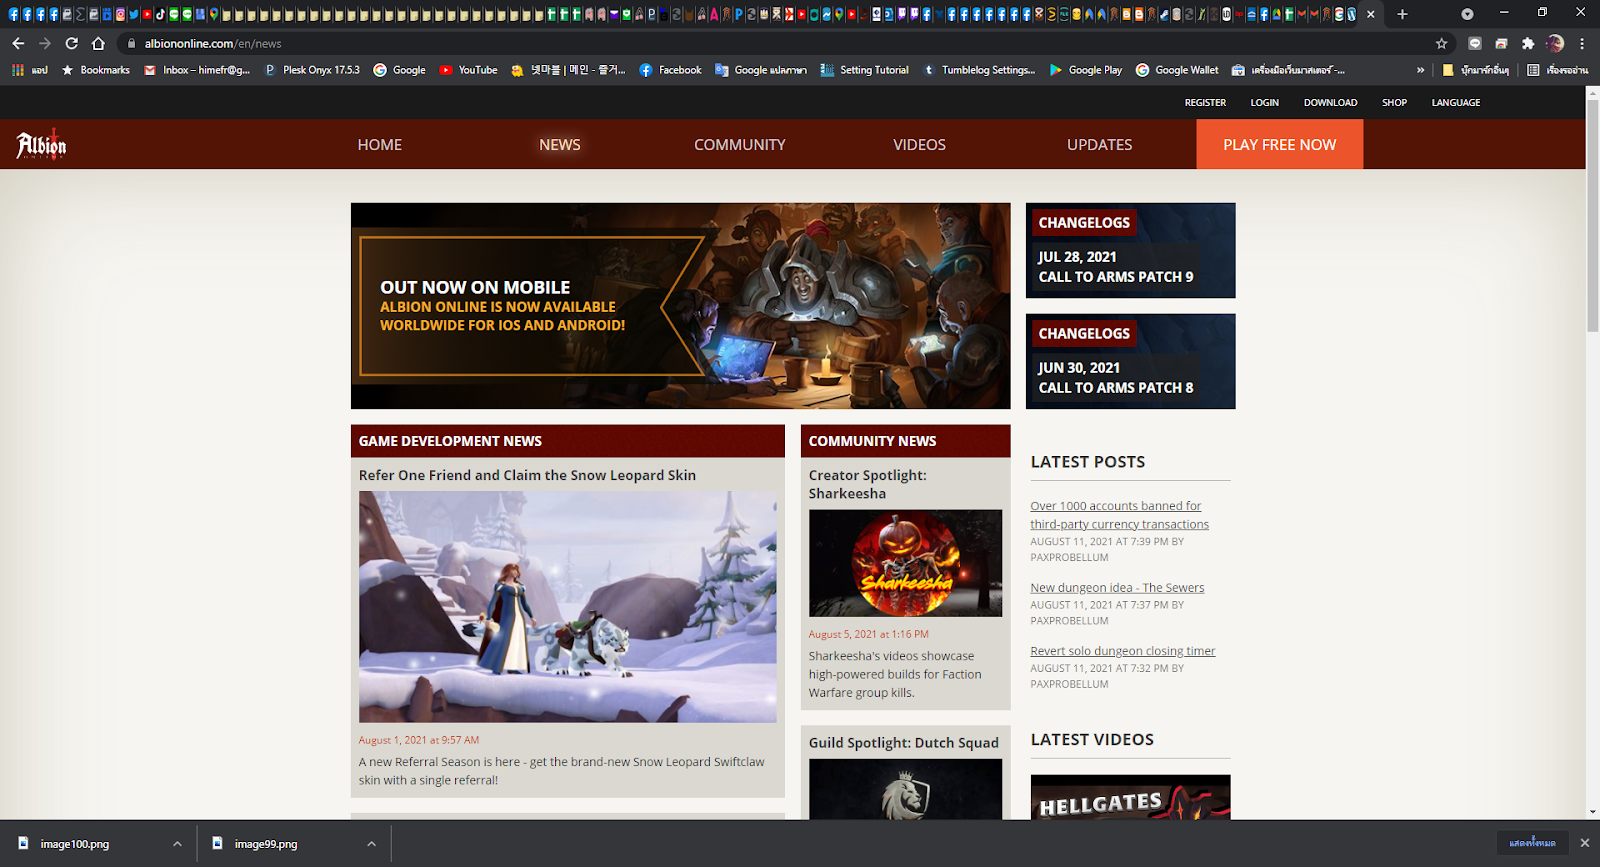This screenshot has width=1600, height=867.
Task: Click the scrollbar down arrow
Action: click(1592, 811)
